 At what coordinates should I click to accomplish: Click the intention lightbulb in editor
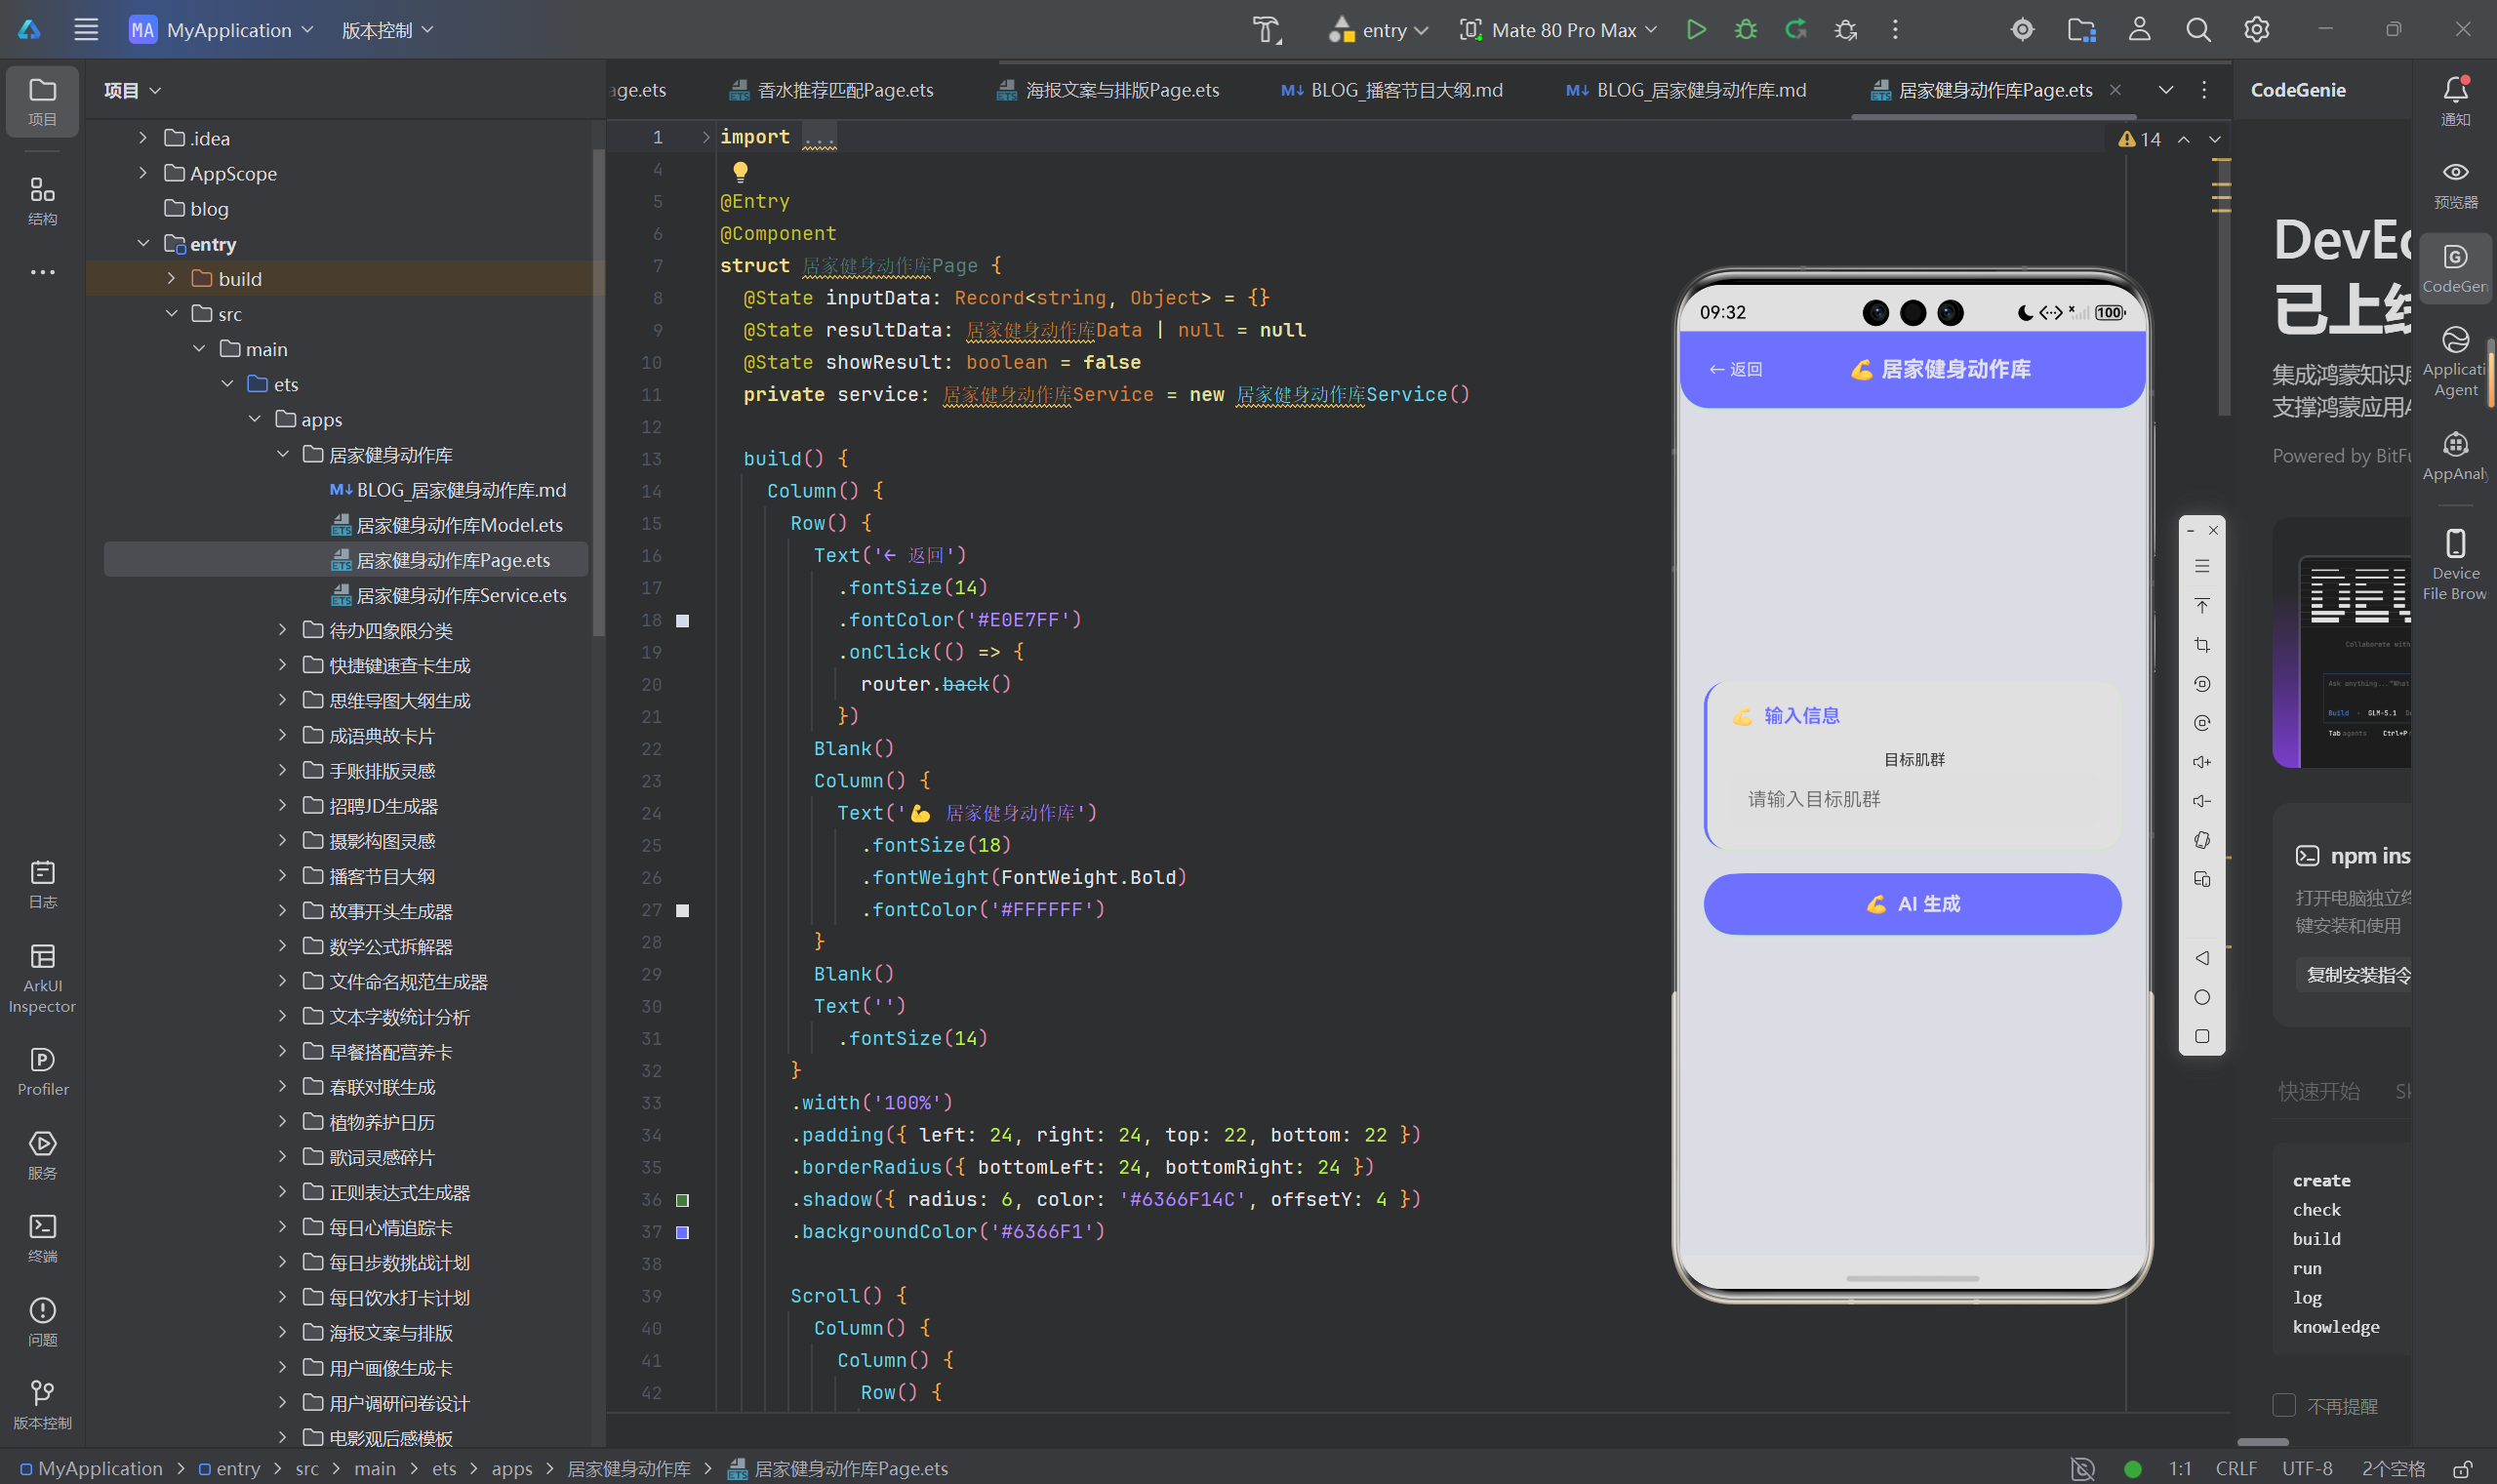point(740,171)
